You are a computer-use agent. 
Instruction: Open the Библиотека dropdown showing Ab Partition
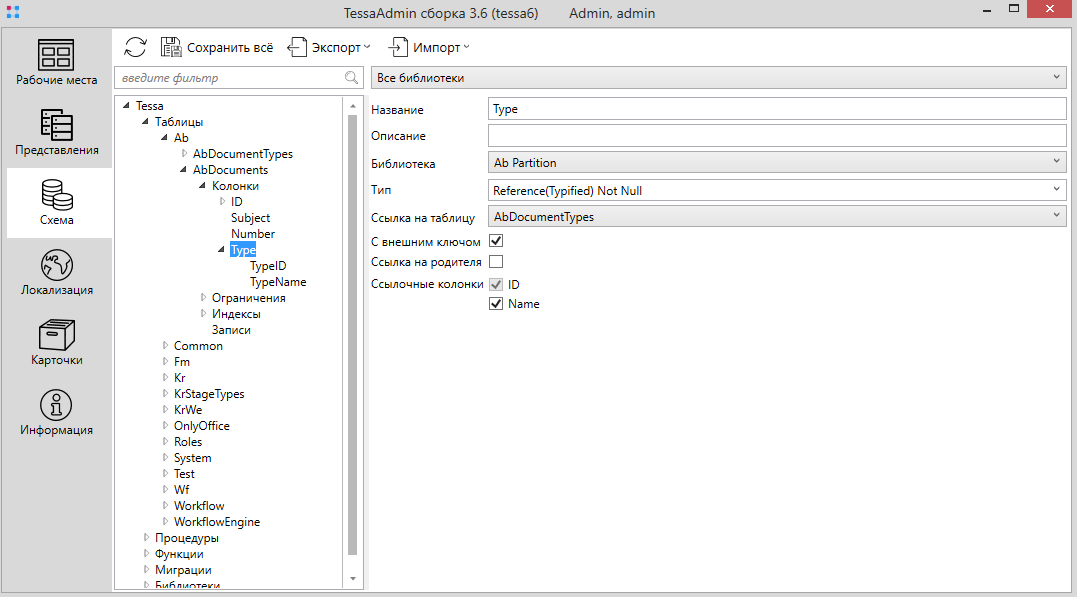point(777,163)
